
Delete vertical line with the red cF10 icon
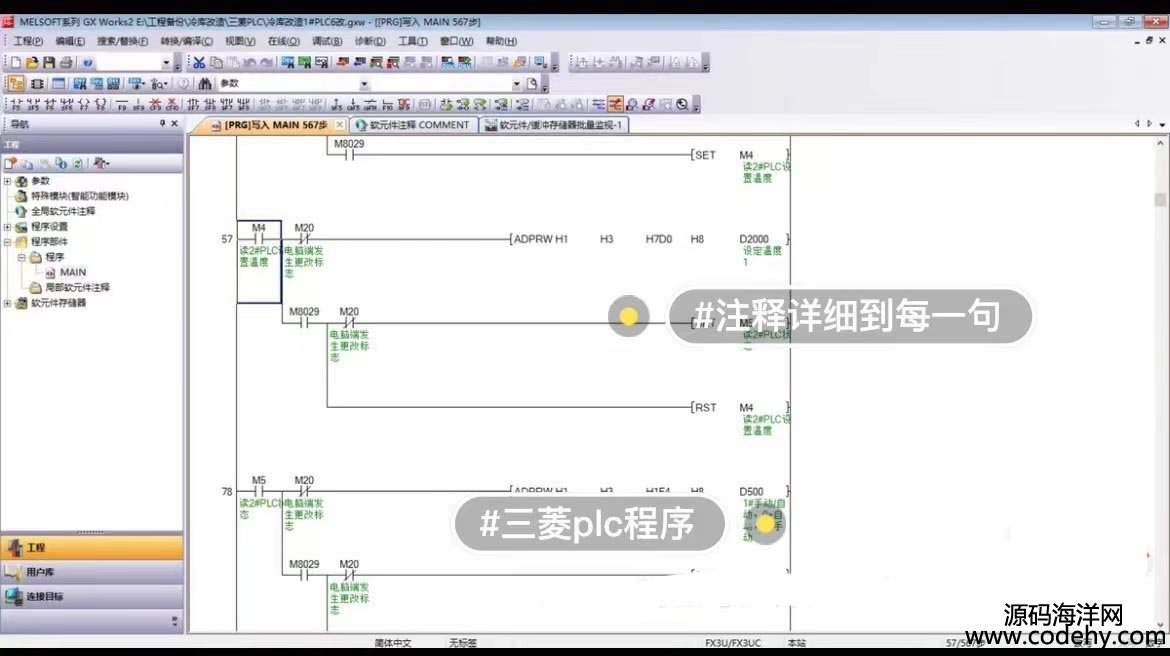(172, 104)
